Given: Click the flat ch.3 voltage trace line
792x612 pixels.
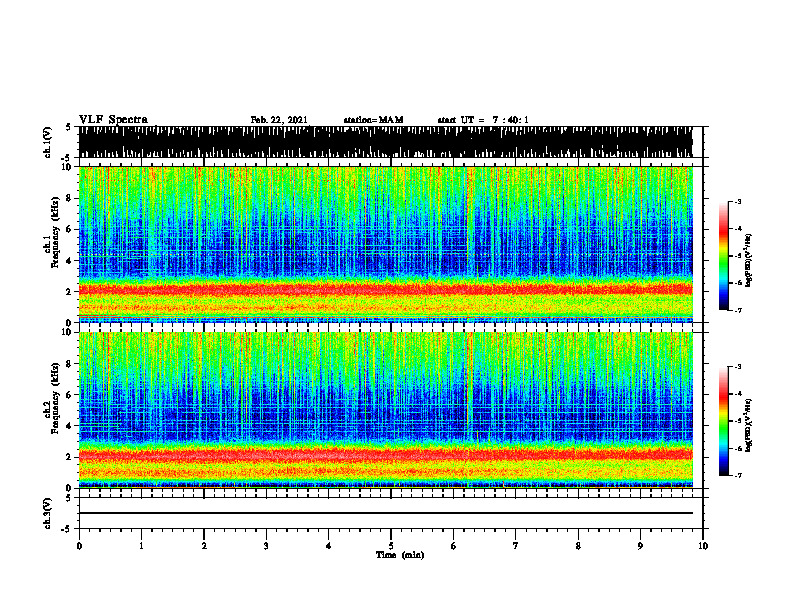Looking at the screenshot, I should click(x=385, y=513).
